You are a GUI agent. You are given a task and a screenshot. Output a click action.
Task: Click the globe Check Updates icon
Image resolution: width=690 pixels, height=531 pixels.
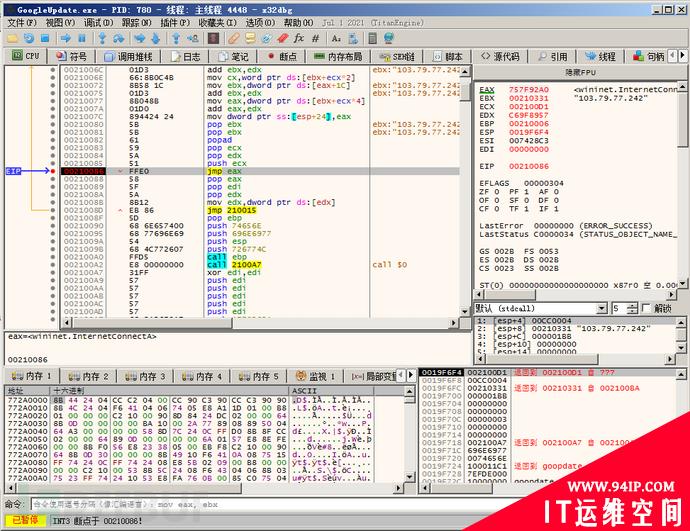coord(389,38)
